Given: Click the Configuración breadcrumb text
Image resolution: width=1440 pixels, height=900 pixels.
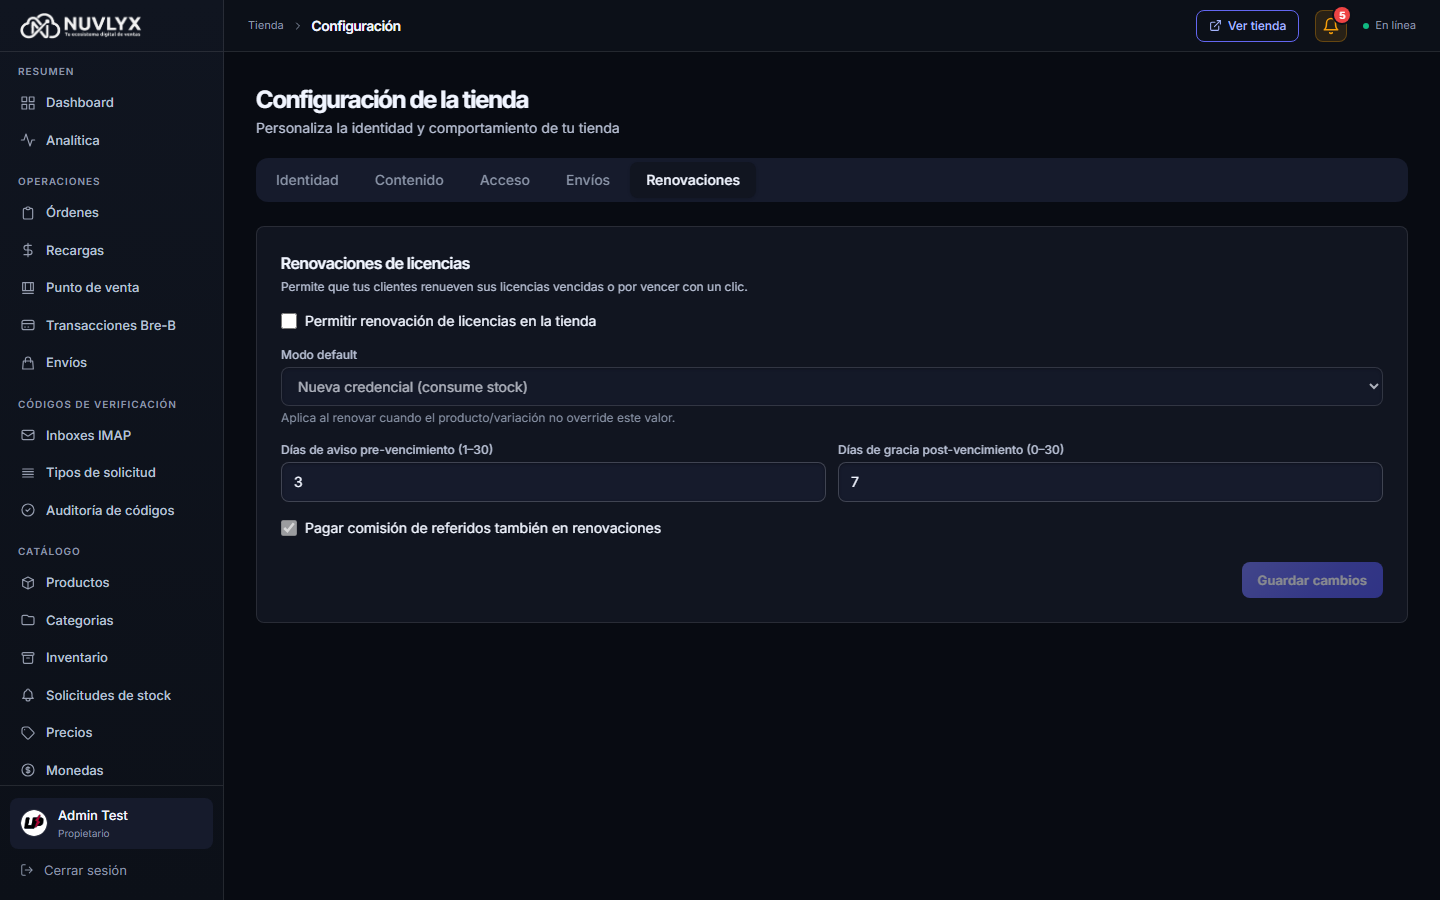Looking at the screenshot, I should coord(356,26).
